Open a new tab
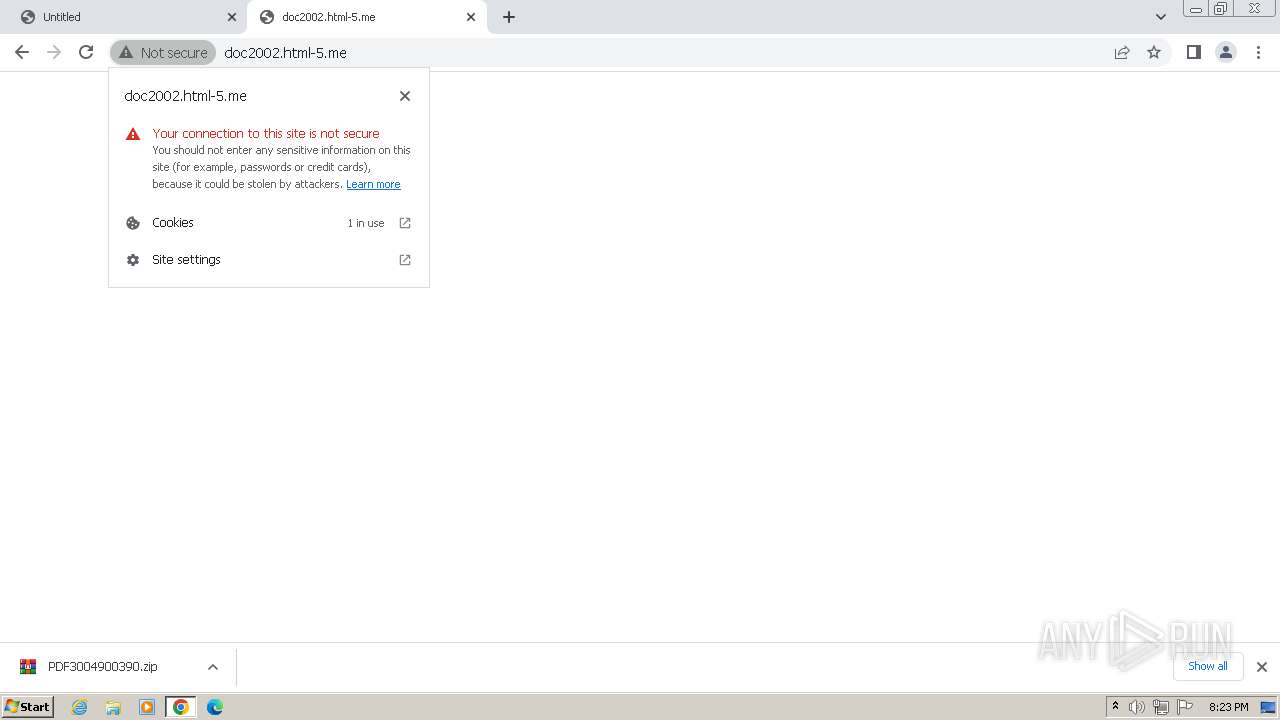This screenshot has width=1280, height=720. (x=509, y=17)
